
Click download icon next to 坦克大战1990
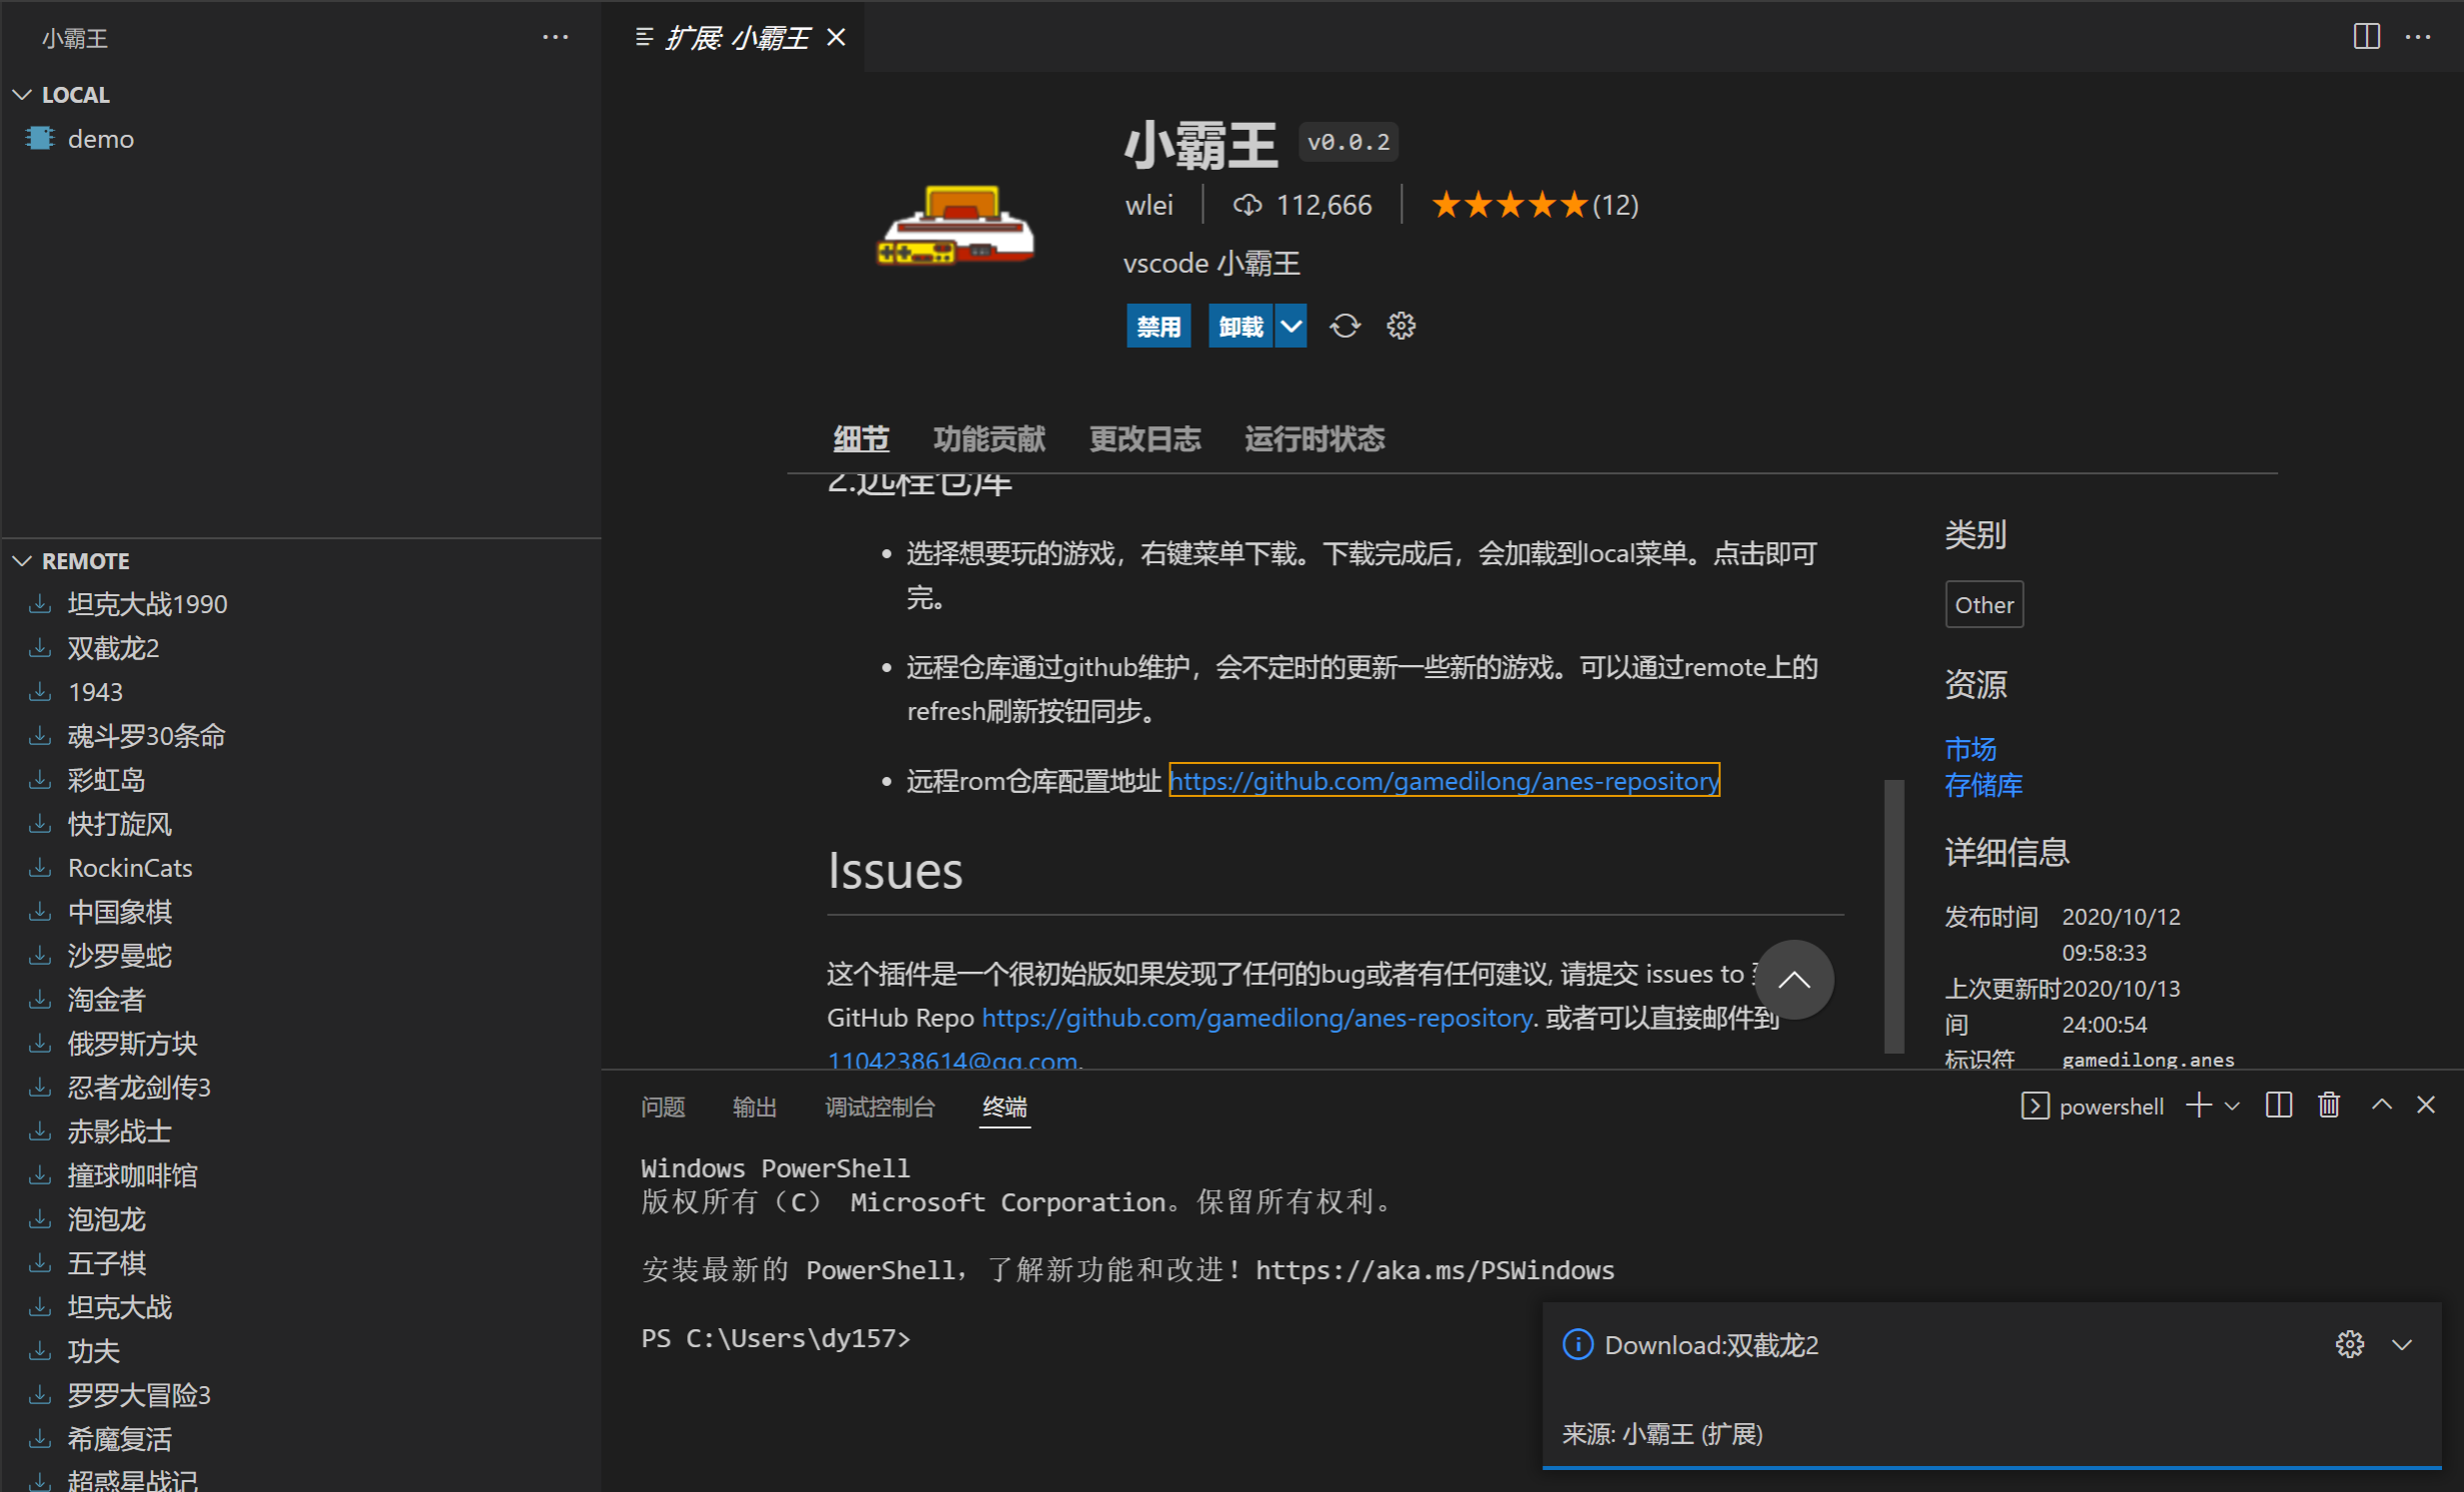click(40, 604)
